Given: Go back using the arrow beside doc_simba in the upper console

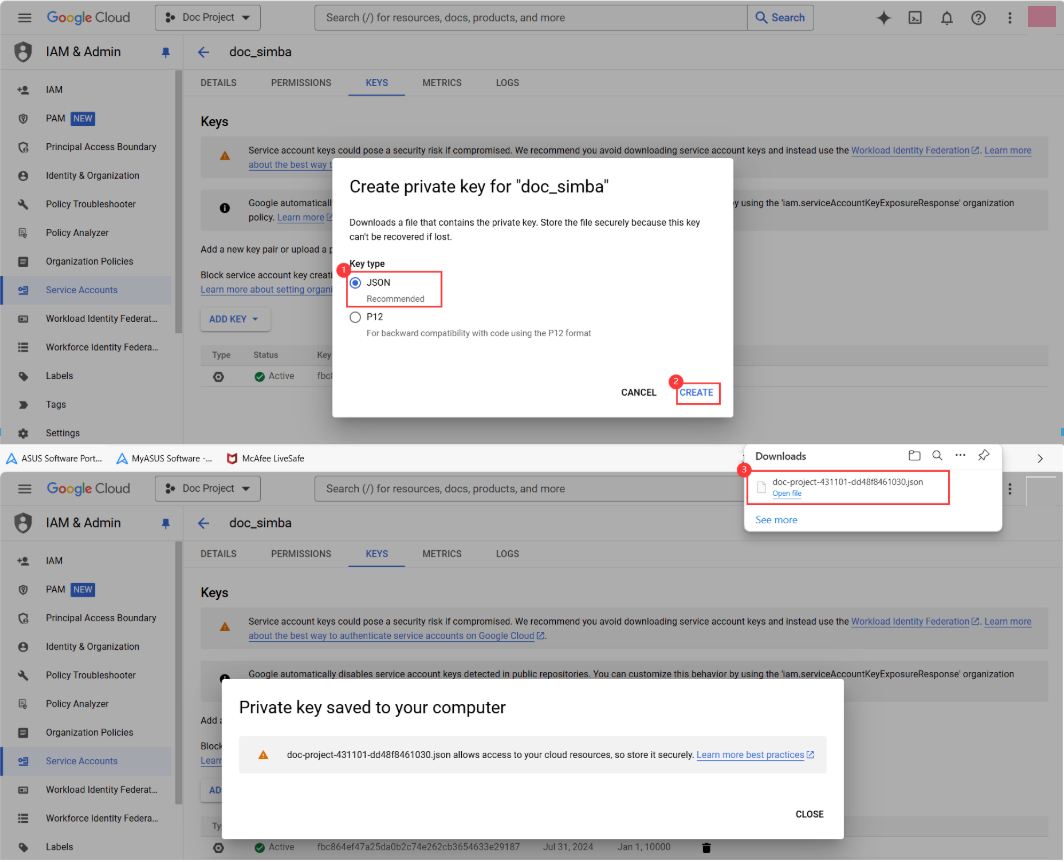Looking at the screenshot, I should point(204,52).
